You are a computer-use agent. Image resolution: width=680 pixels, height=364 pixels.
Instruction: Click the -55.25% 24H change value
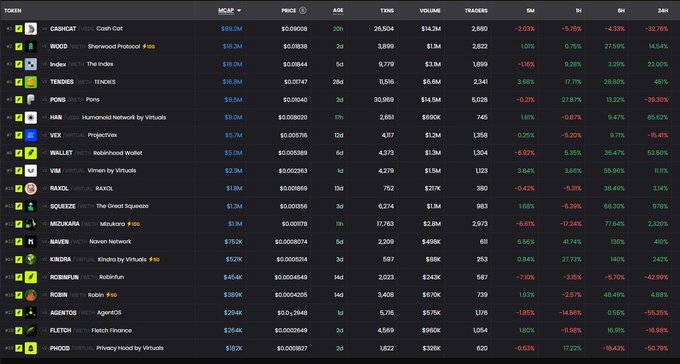coord(657,313)
